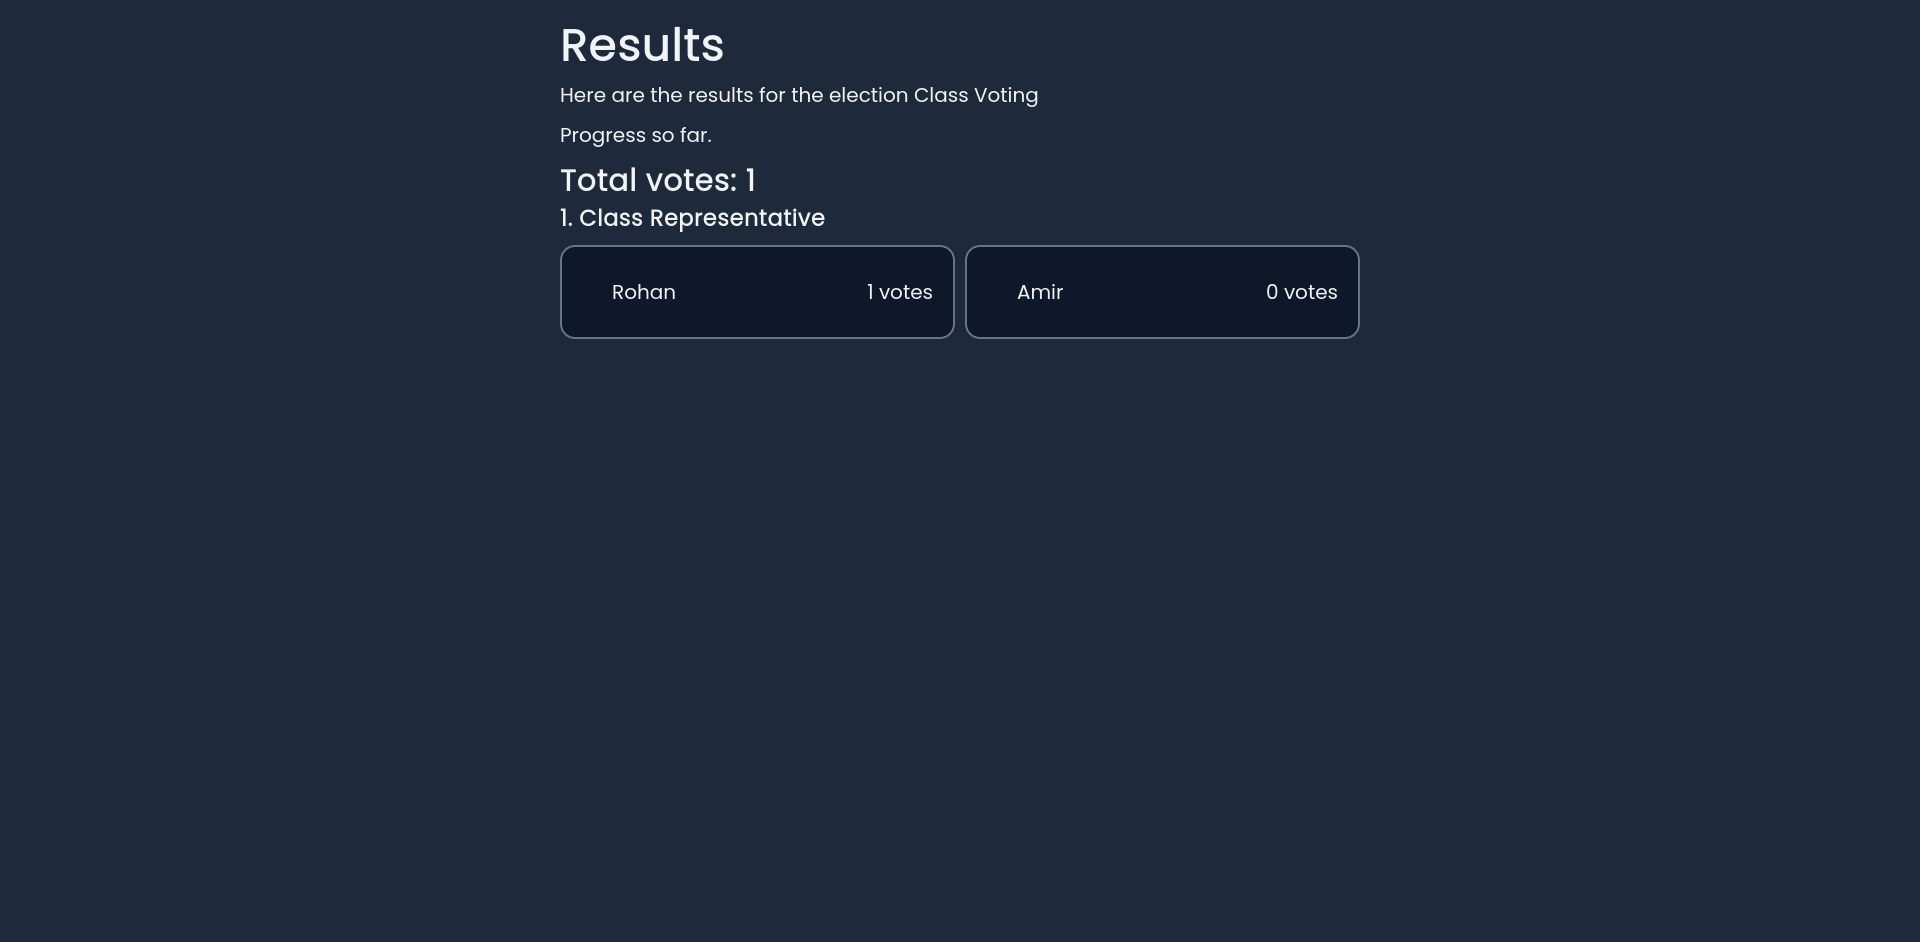The height and width of the screenshot is (942, 1920).
Task: Click the Amir name label
Action: pyautogui.click(x=1040, y=292)
